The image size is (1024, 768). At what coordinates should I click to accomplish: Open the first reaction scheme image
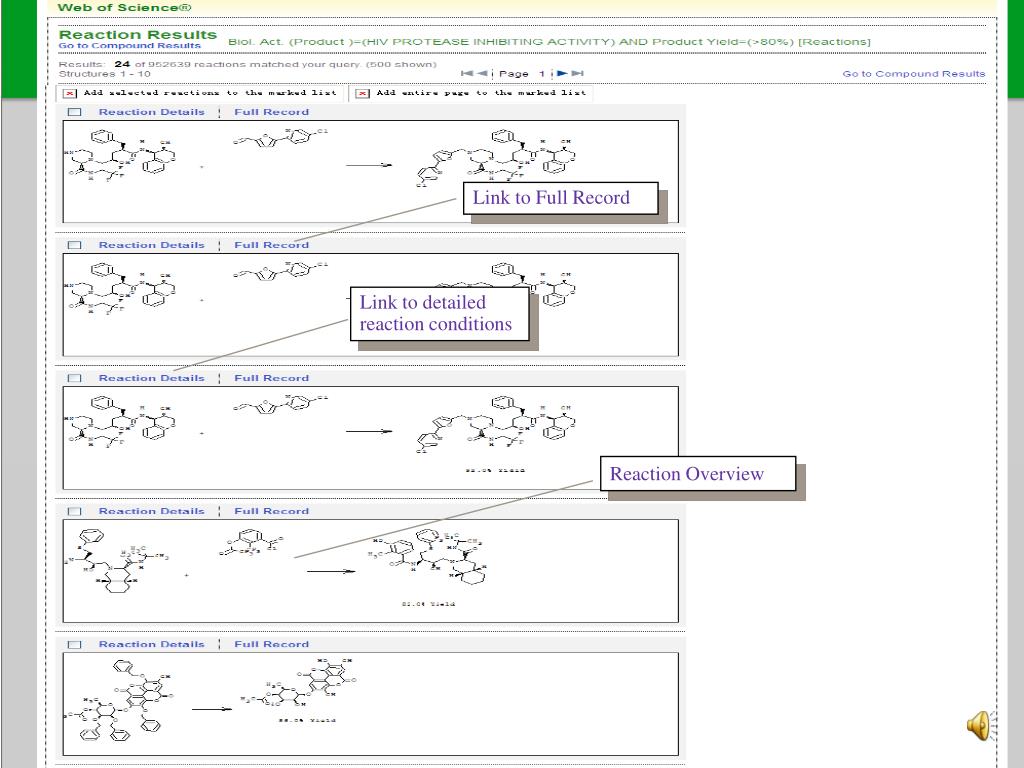pyautogui.click(x=370, y=172)
